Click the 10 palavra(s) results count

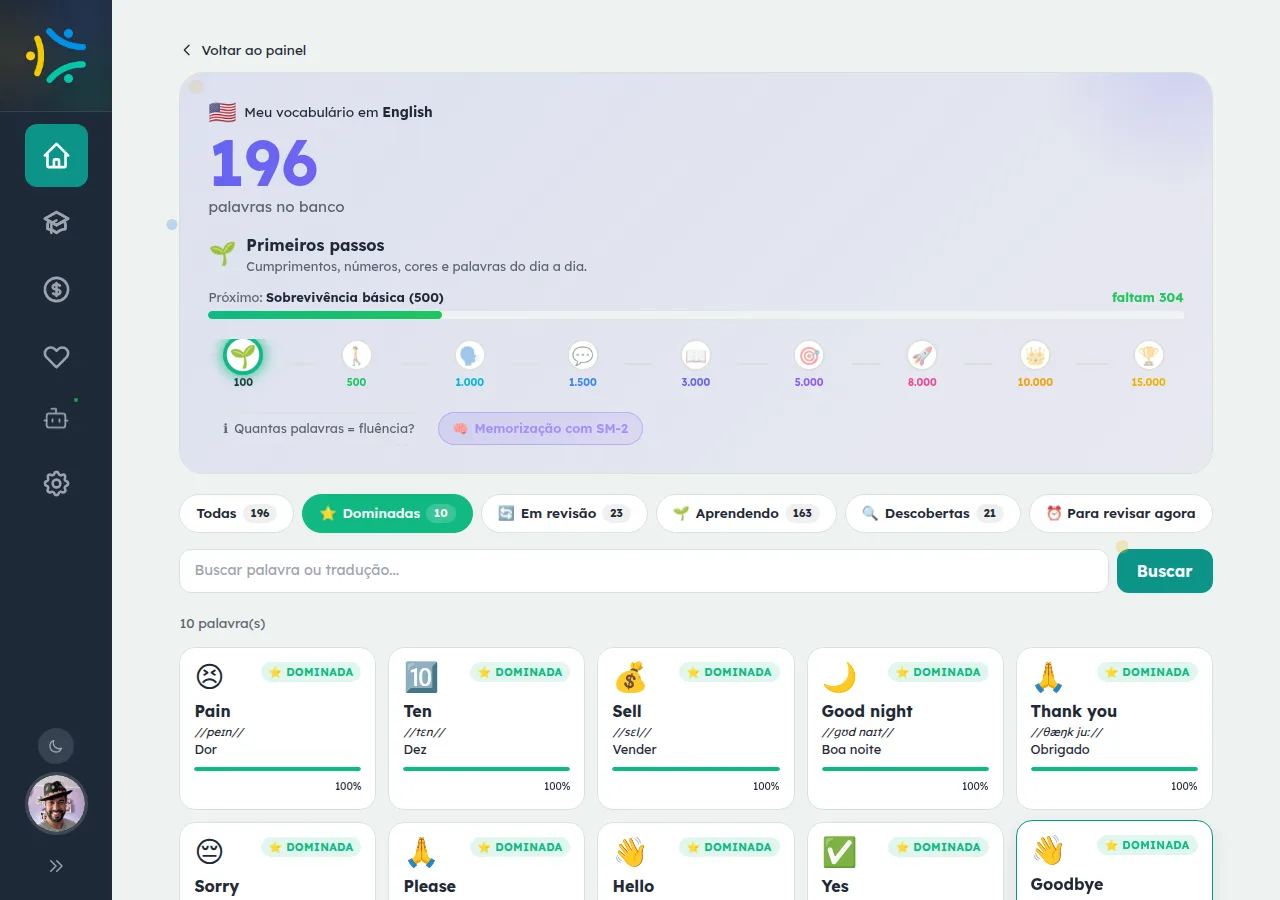[x=222, y=623]
